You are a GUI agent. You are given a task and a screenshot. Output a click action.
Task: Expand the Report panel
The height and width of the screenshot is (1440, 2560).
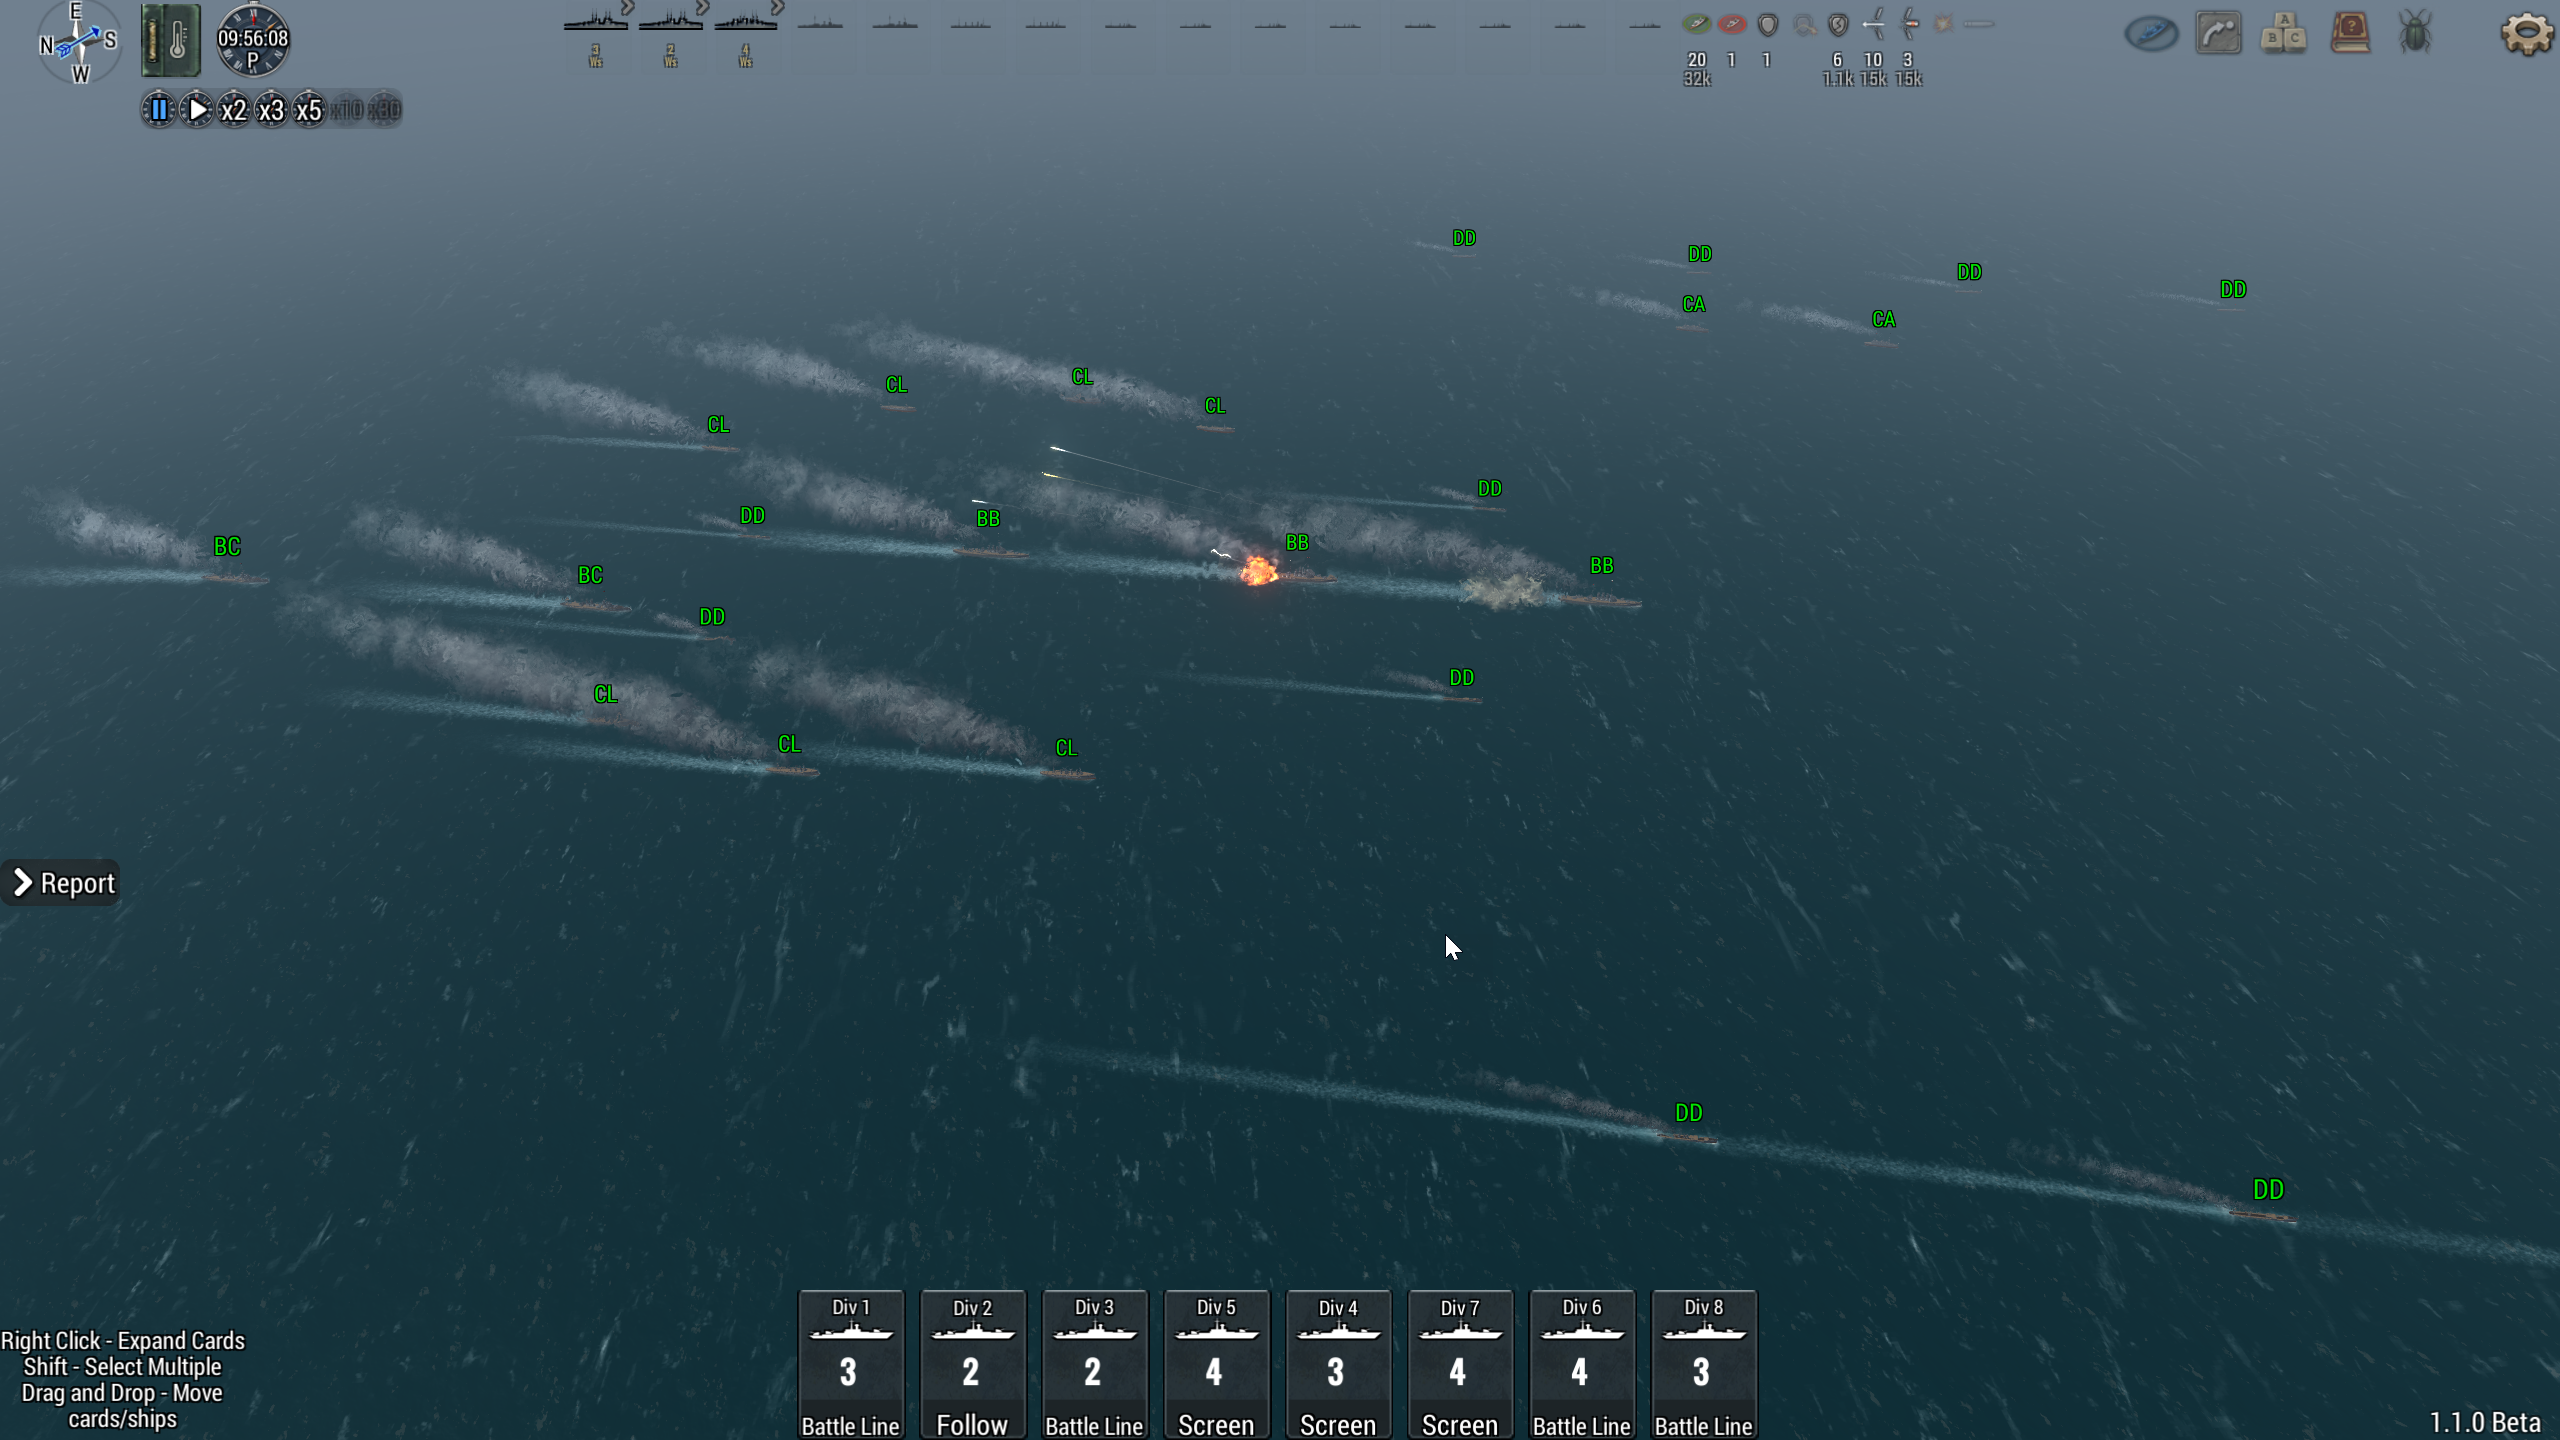[x=62, y=883]
